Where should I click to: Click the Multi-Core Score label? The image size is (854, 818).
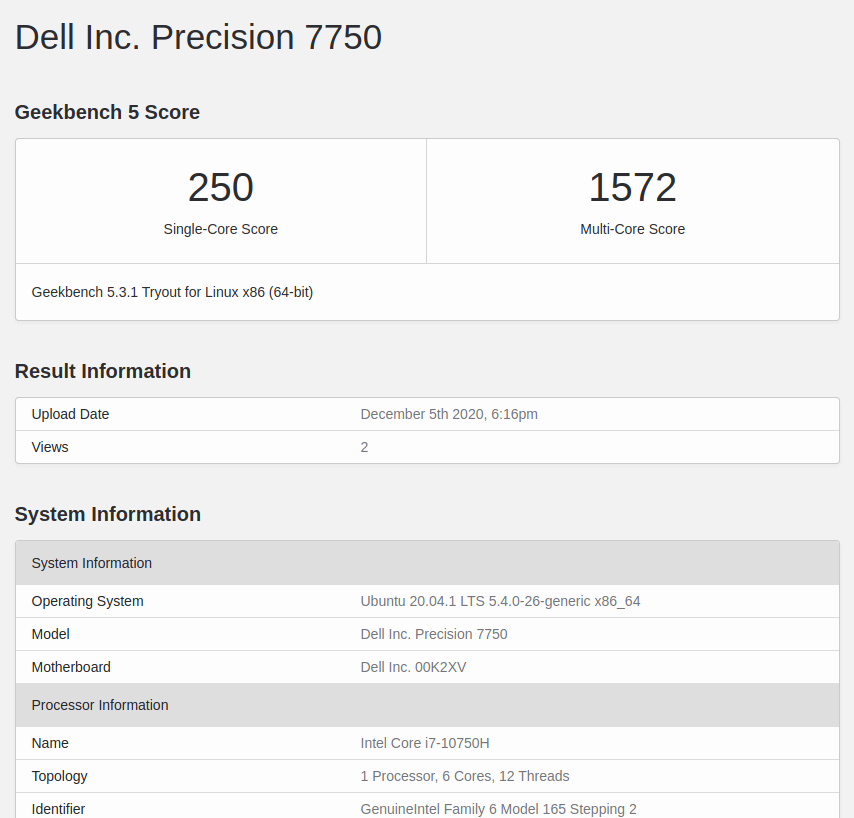(632, 229)
